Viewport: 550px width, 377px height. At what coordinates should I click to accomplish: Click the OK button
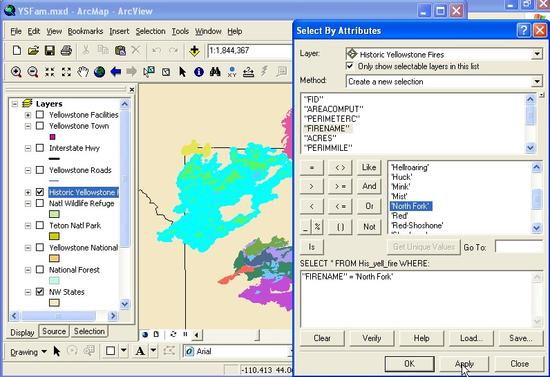pyautogui.click(x=409, y=364)
